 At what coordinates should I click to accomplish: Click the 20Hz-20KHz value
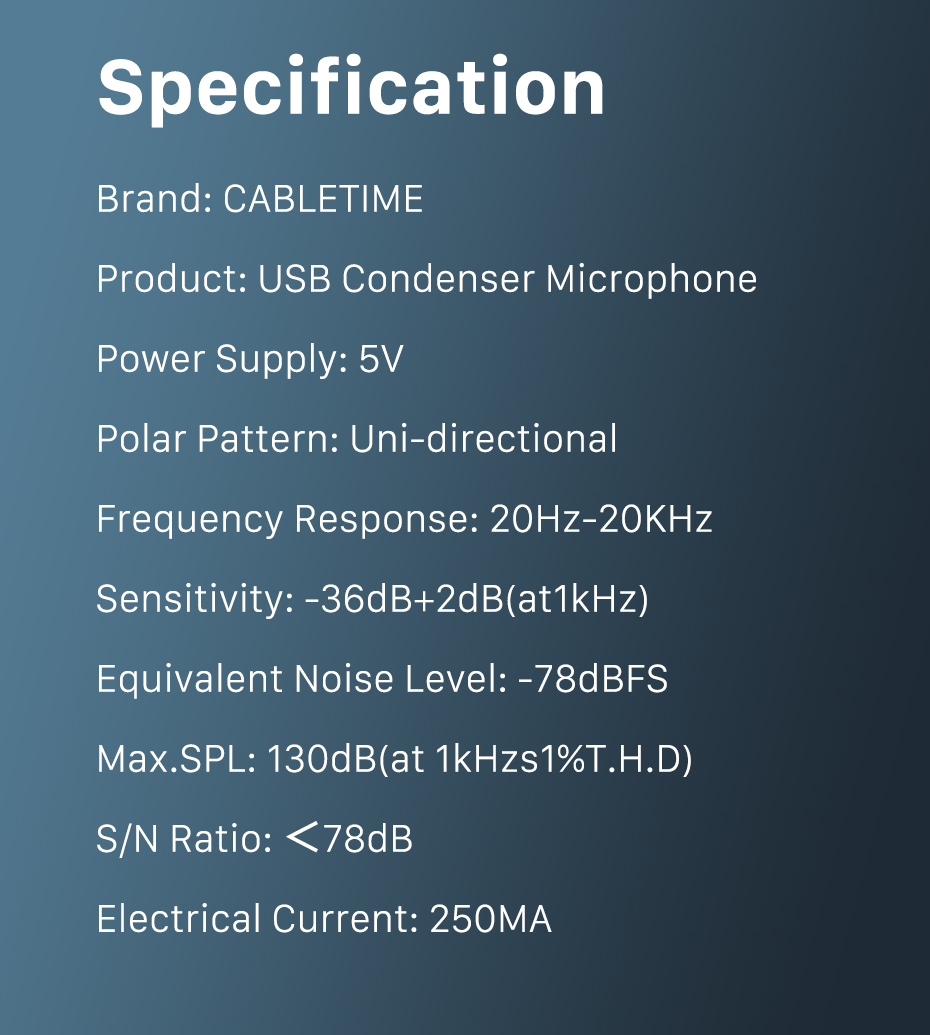pos(601,519)
